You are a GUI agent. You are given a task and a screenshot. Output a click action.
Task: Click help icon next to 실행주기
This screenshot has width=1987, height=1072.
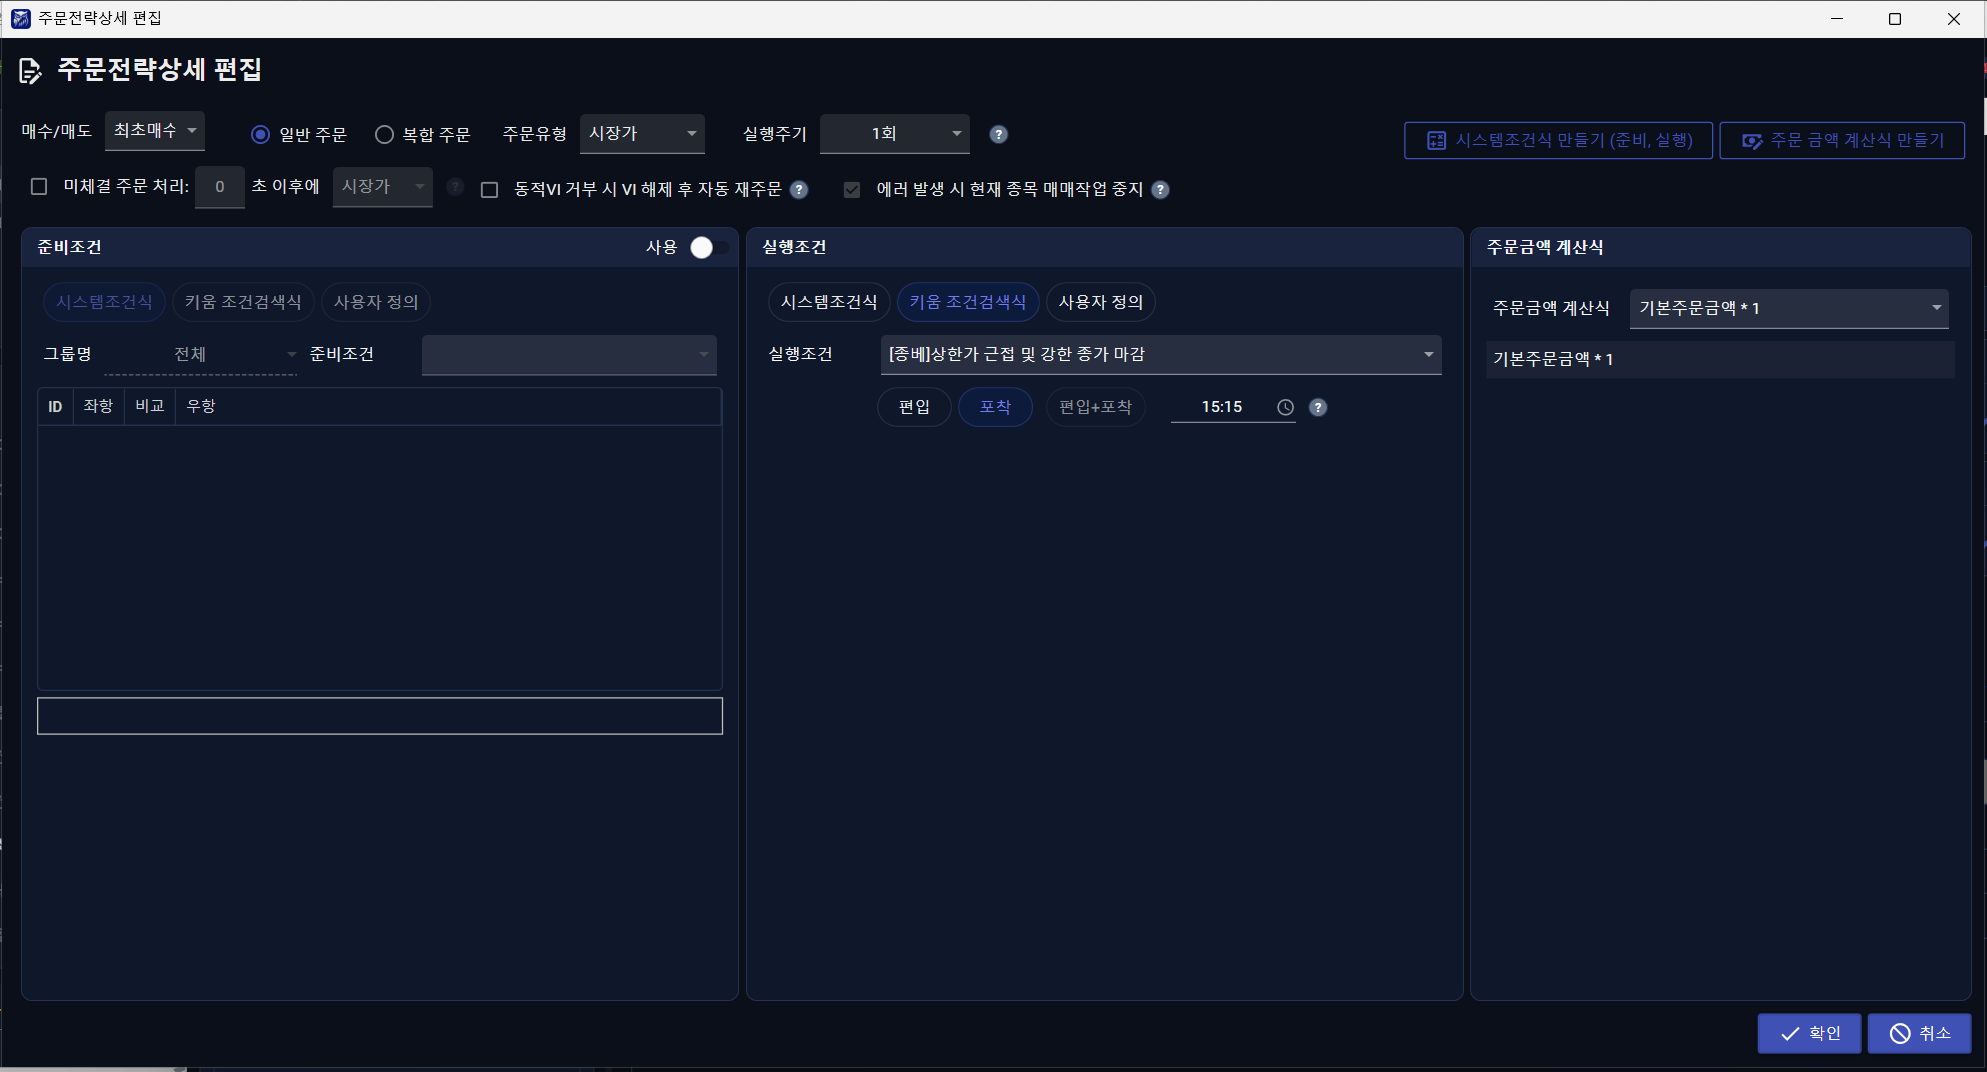998,134
